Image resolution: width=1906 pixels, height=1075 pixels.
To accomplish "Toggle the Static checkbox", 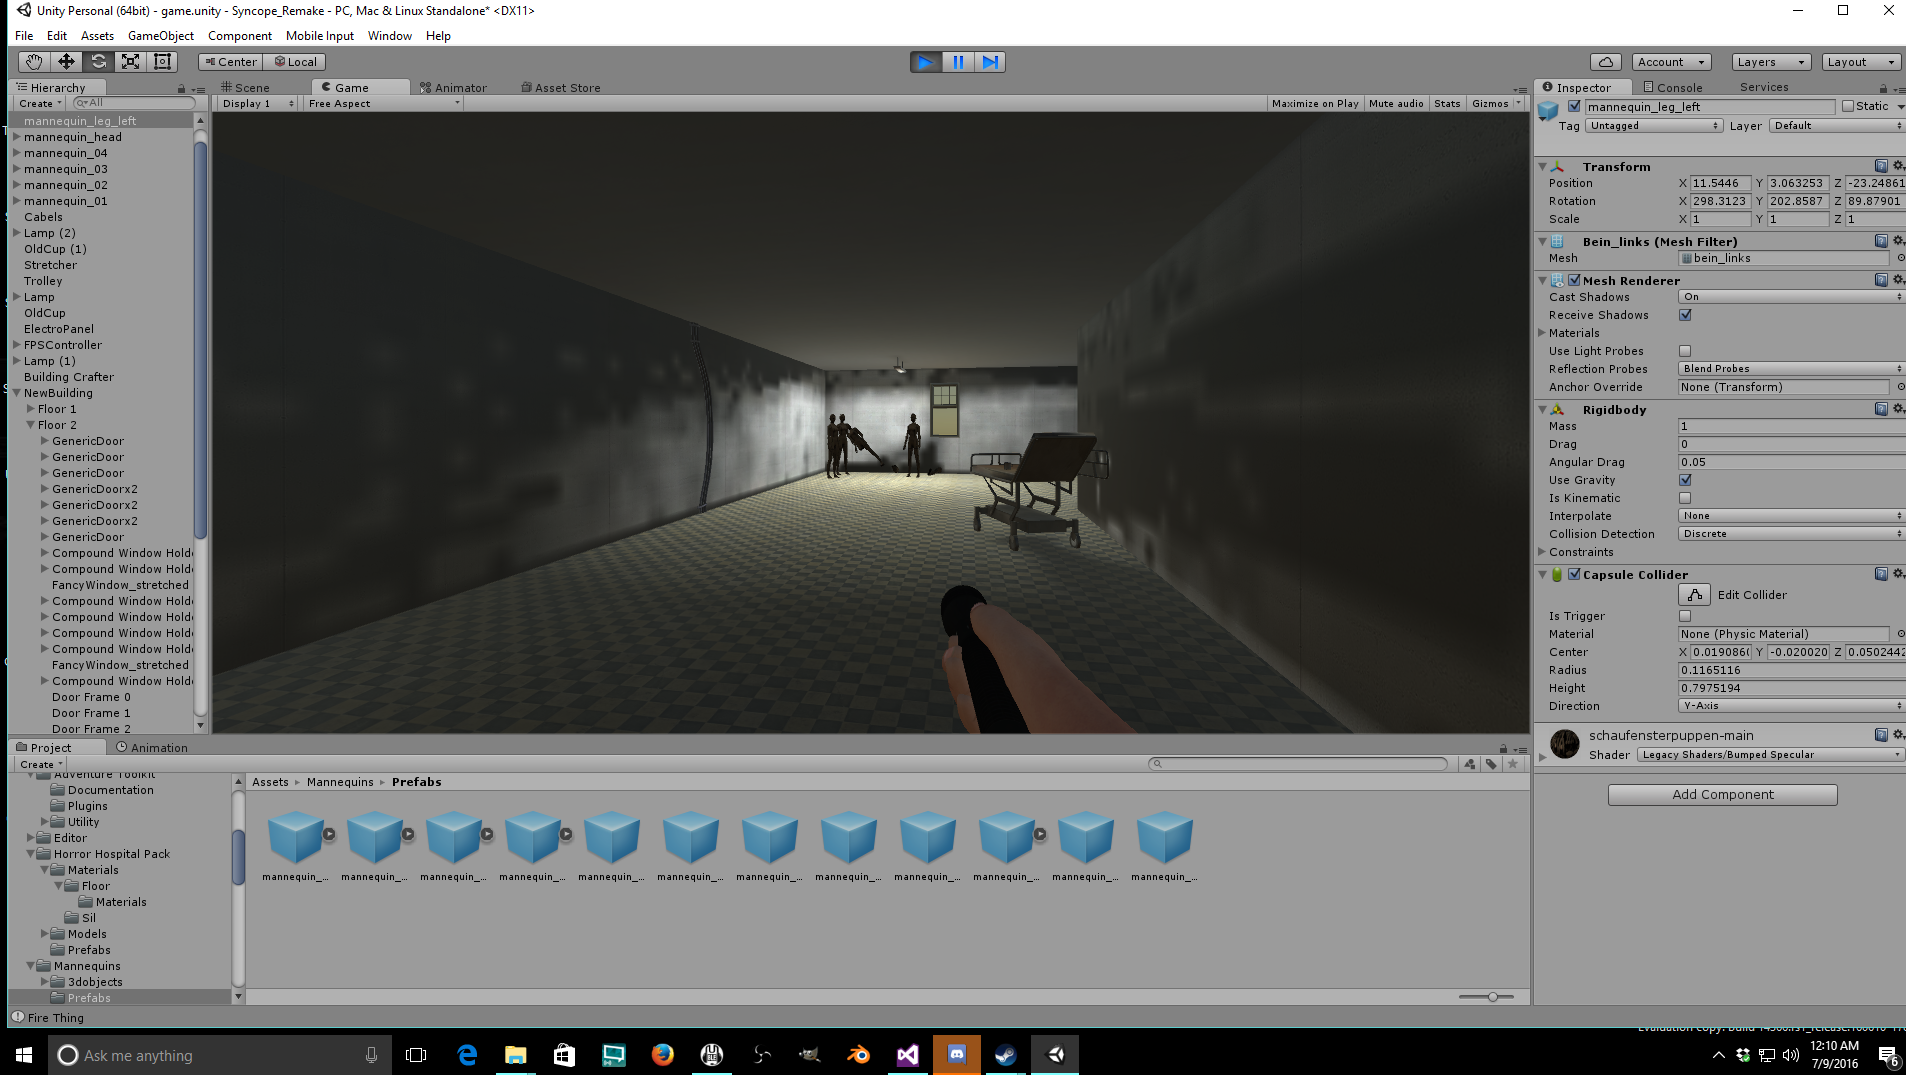I will [1848, 107].
